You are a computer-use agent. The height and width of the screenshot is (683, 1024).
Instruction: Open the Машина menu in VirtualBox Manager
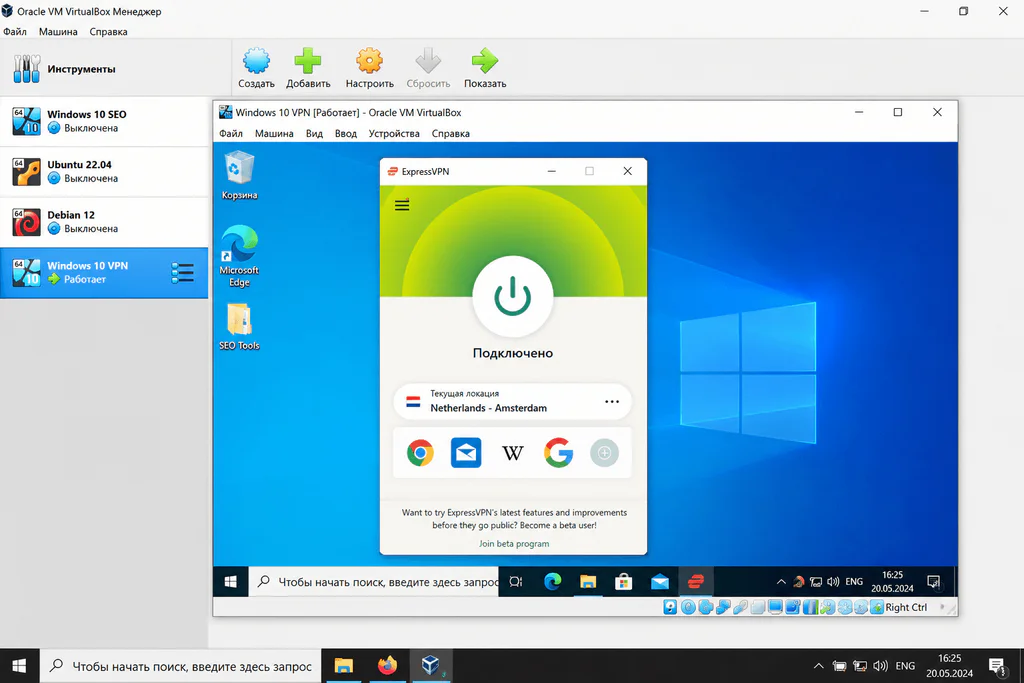[58, 31]
